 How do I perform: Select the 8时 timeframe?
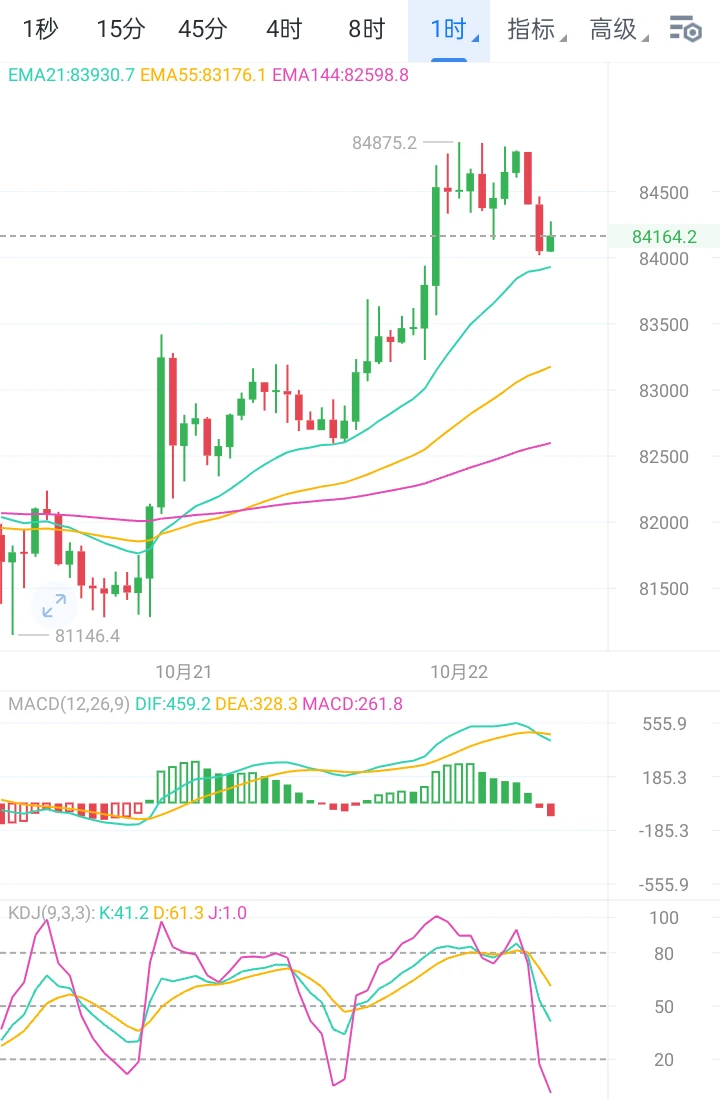(x=367, y=29)
